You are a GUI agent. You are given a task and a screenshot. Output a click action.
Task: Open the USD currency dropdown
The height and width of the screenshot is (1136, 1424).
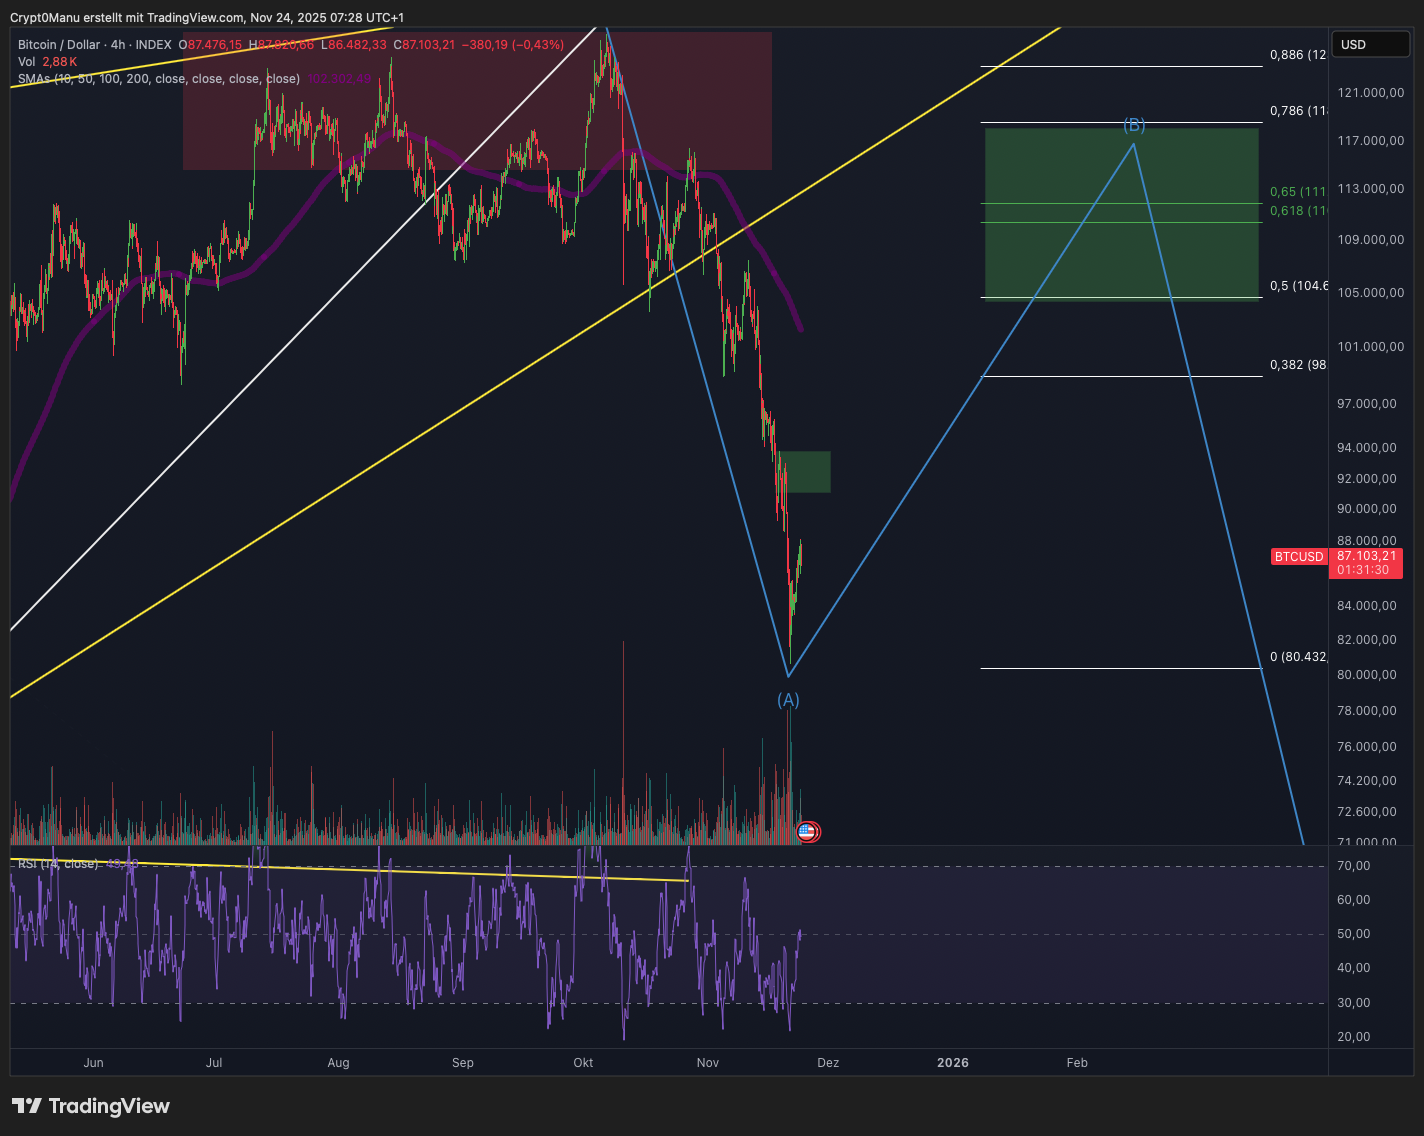click(1372, 45)
